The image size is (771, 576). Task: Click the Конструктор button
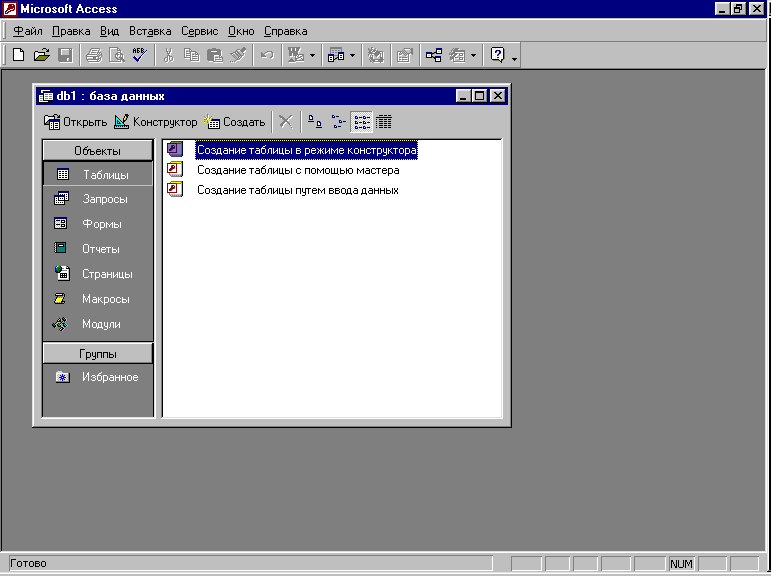point(155,122)
